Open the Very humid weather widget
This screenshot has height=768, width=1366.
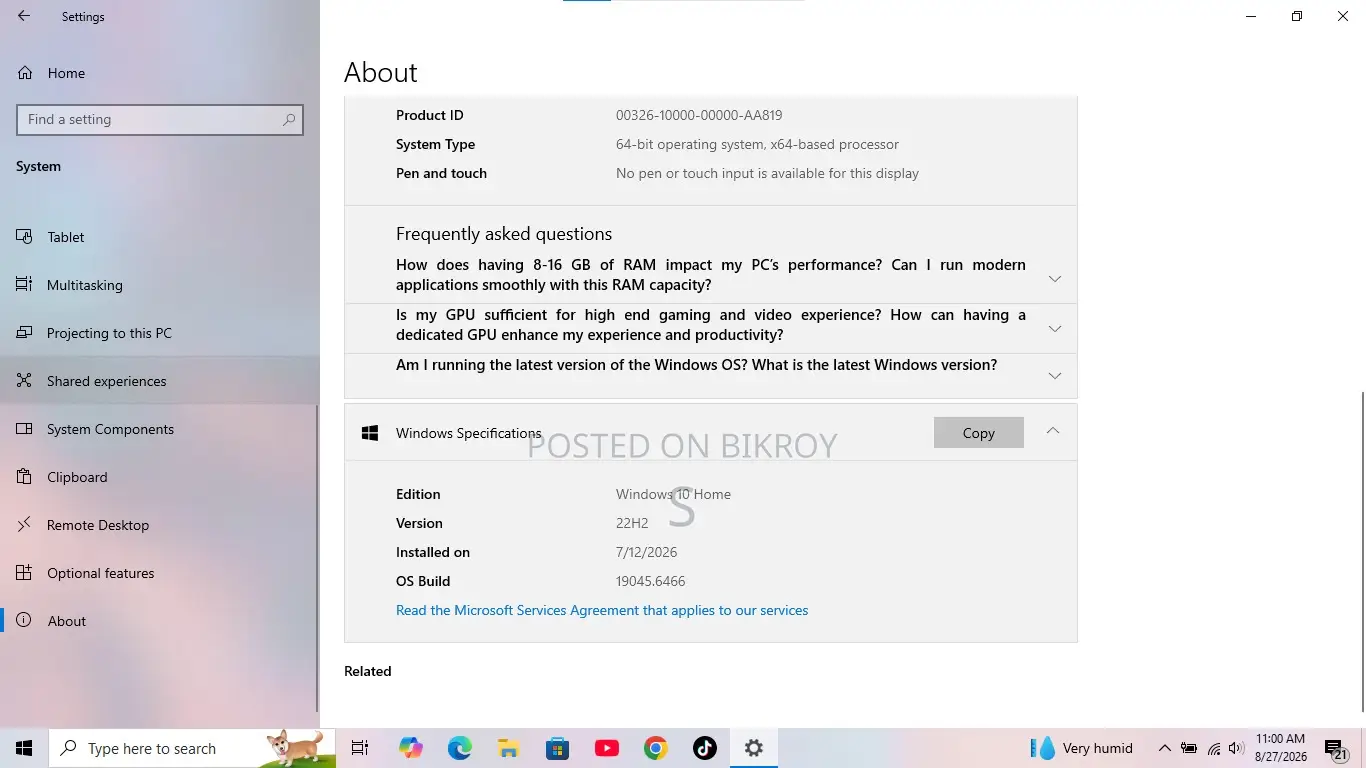1084,748
